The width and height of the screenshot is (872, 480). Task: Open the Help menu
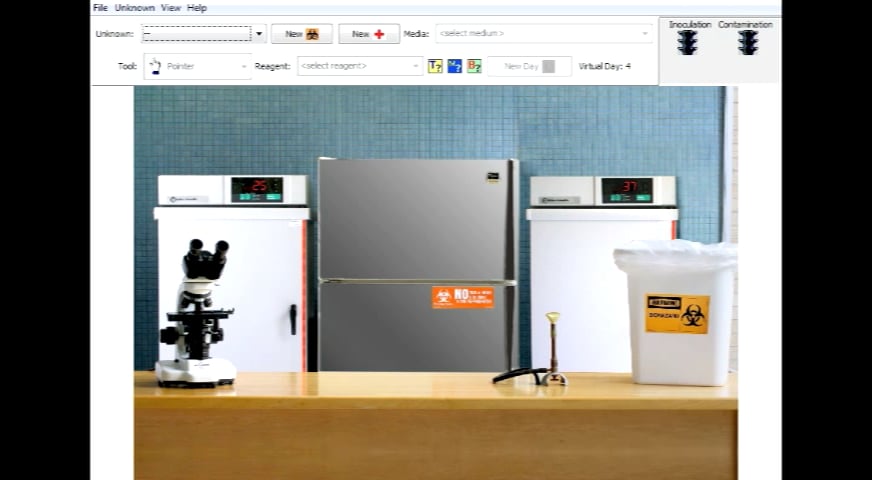tap(197, 8)
